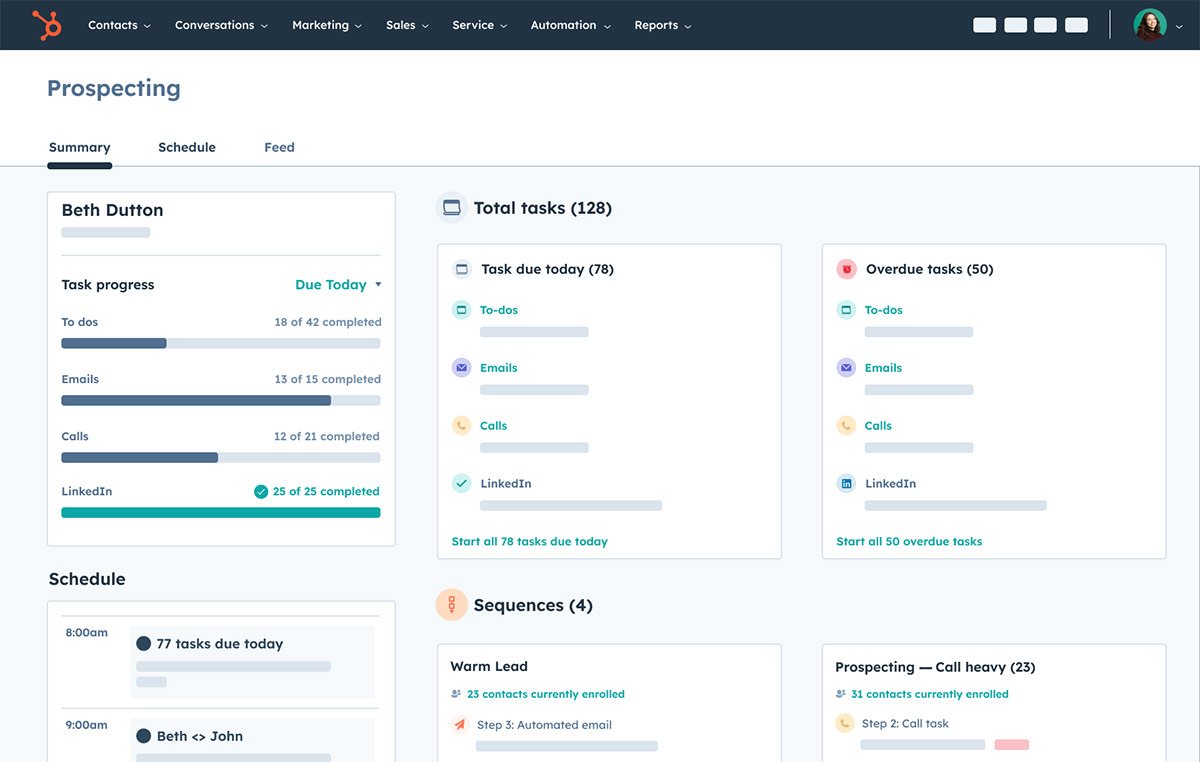Screen dimensions: 1200x762
Task: Click the Total tasks clipboard icon
Action: tap(450, 208)
